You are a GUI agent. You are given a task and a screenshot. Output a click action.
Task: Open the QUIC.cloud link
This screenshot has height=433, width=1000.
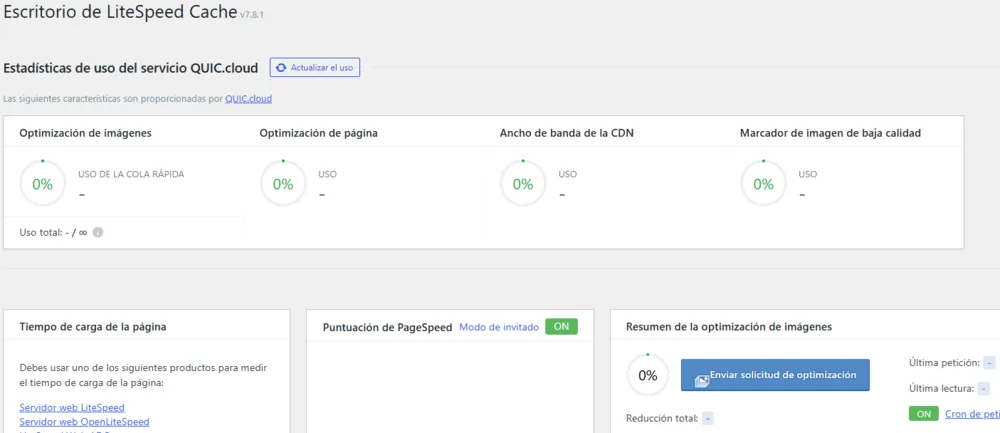click(249, 99)
